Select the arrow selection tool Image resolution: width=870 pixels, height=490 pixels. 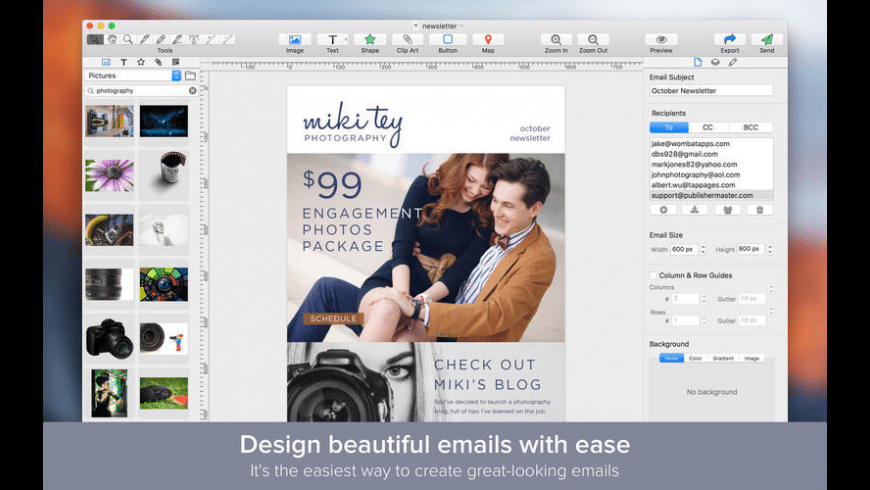pyautogui.click(x=95, y=39)
